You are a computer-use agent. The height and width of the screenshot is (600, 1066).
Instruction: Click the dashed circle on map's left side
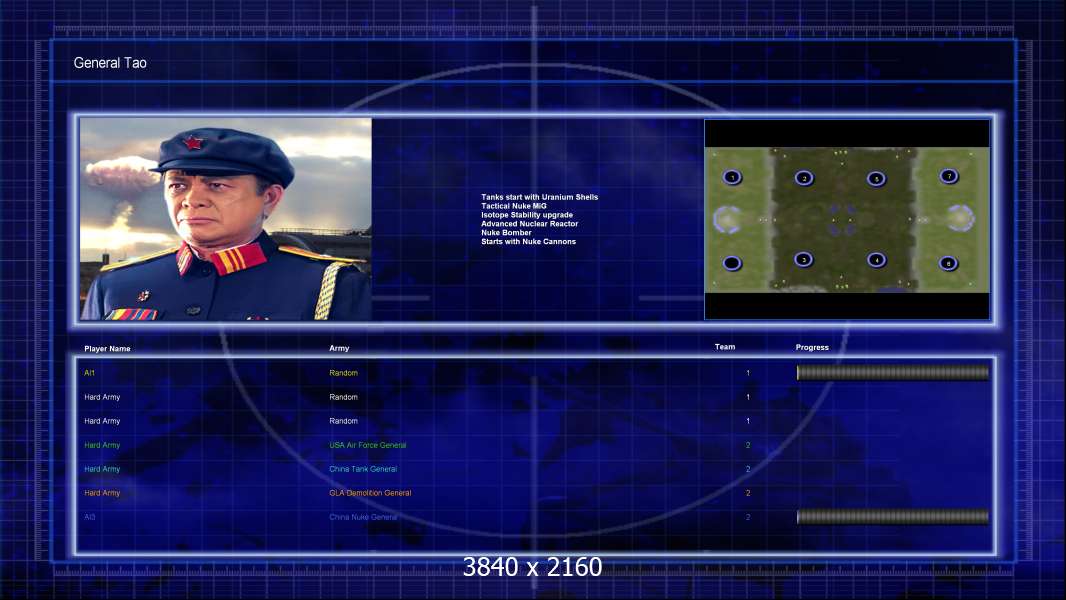click(727, 219)
